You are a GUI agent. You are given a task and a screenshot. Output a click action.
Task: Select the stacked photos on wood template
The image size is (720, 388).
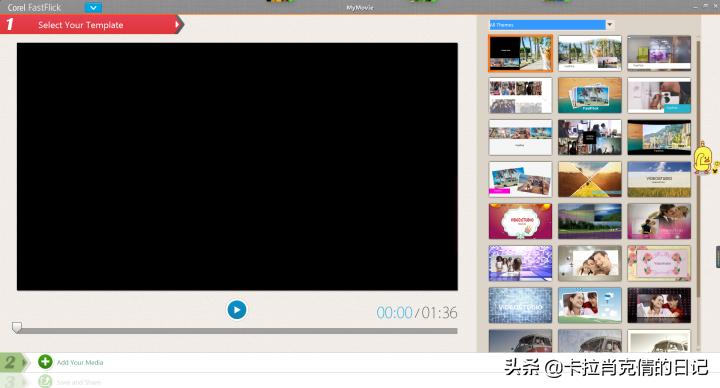(x=590, y=96)
